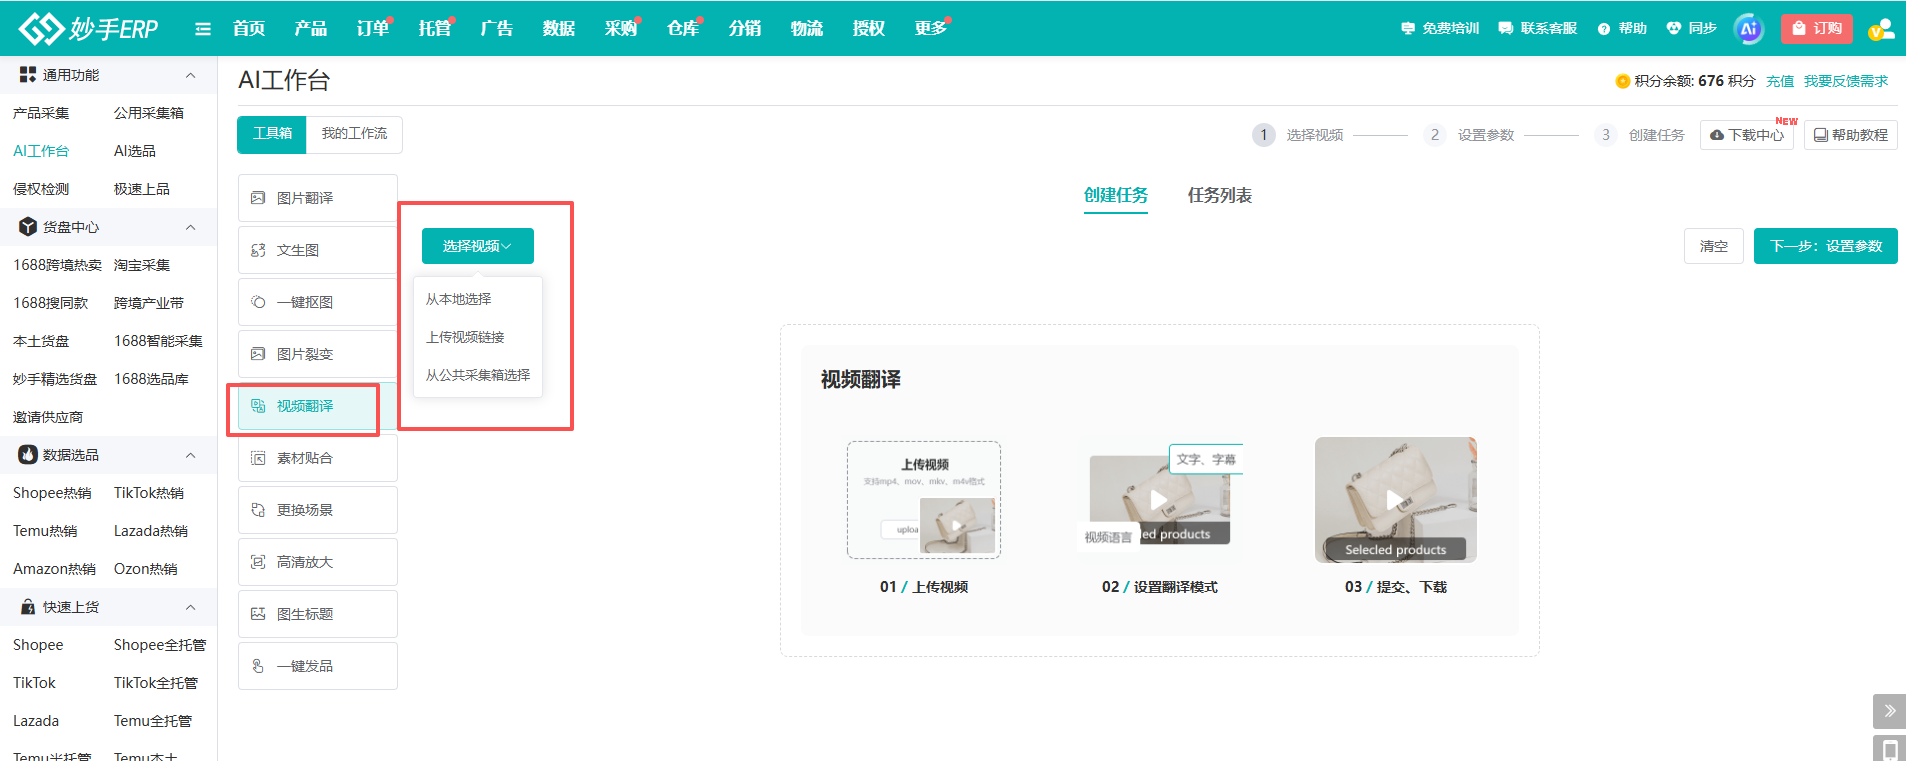This screenshot has width=1906, height=761.
Task: Switch to 我的工作流 tab
Action: tap(354, 134)
